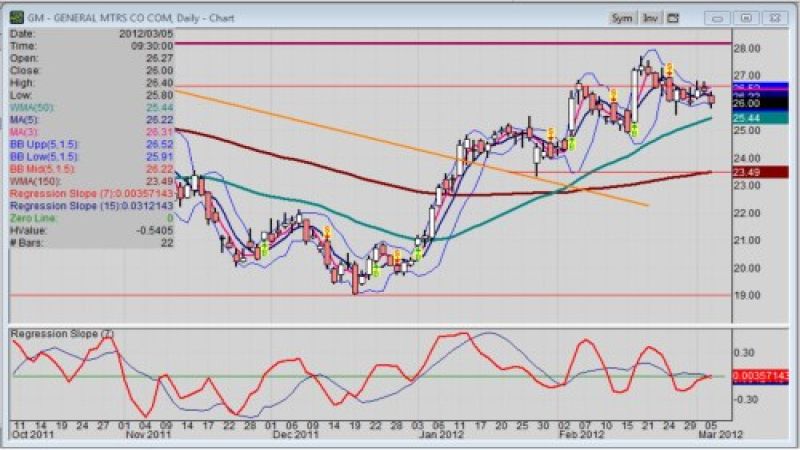Image resolution: width=800 pixels, height=450 pixels.
Task: Click the MA(3) value 26.31
Action: tap(160, 132)
